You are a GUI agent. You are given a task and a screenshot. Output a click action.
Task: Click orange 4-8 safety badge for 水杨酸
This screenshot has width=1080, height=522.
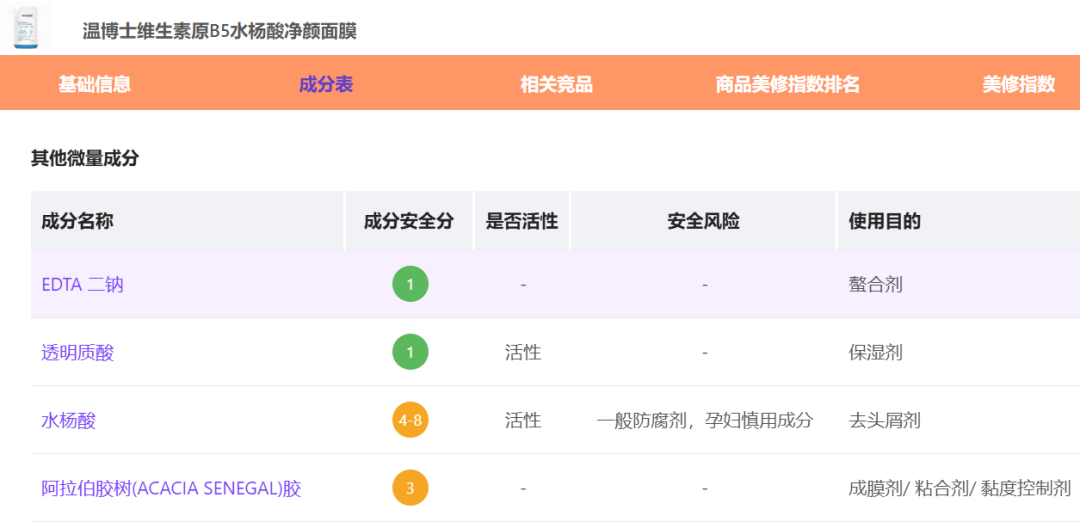tap(410, 421)
